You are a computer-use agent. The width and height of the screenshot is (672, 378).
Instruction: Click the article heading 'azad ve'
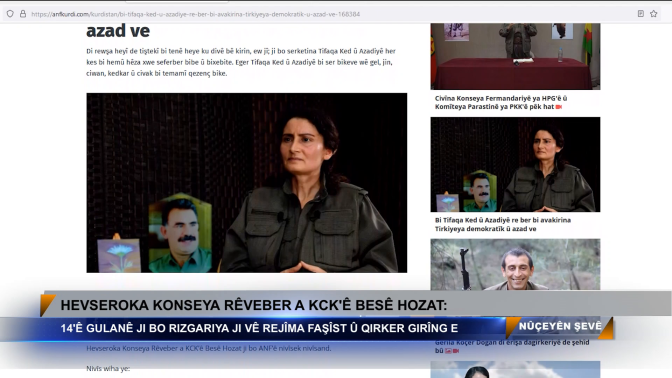pos(118,31)
